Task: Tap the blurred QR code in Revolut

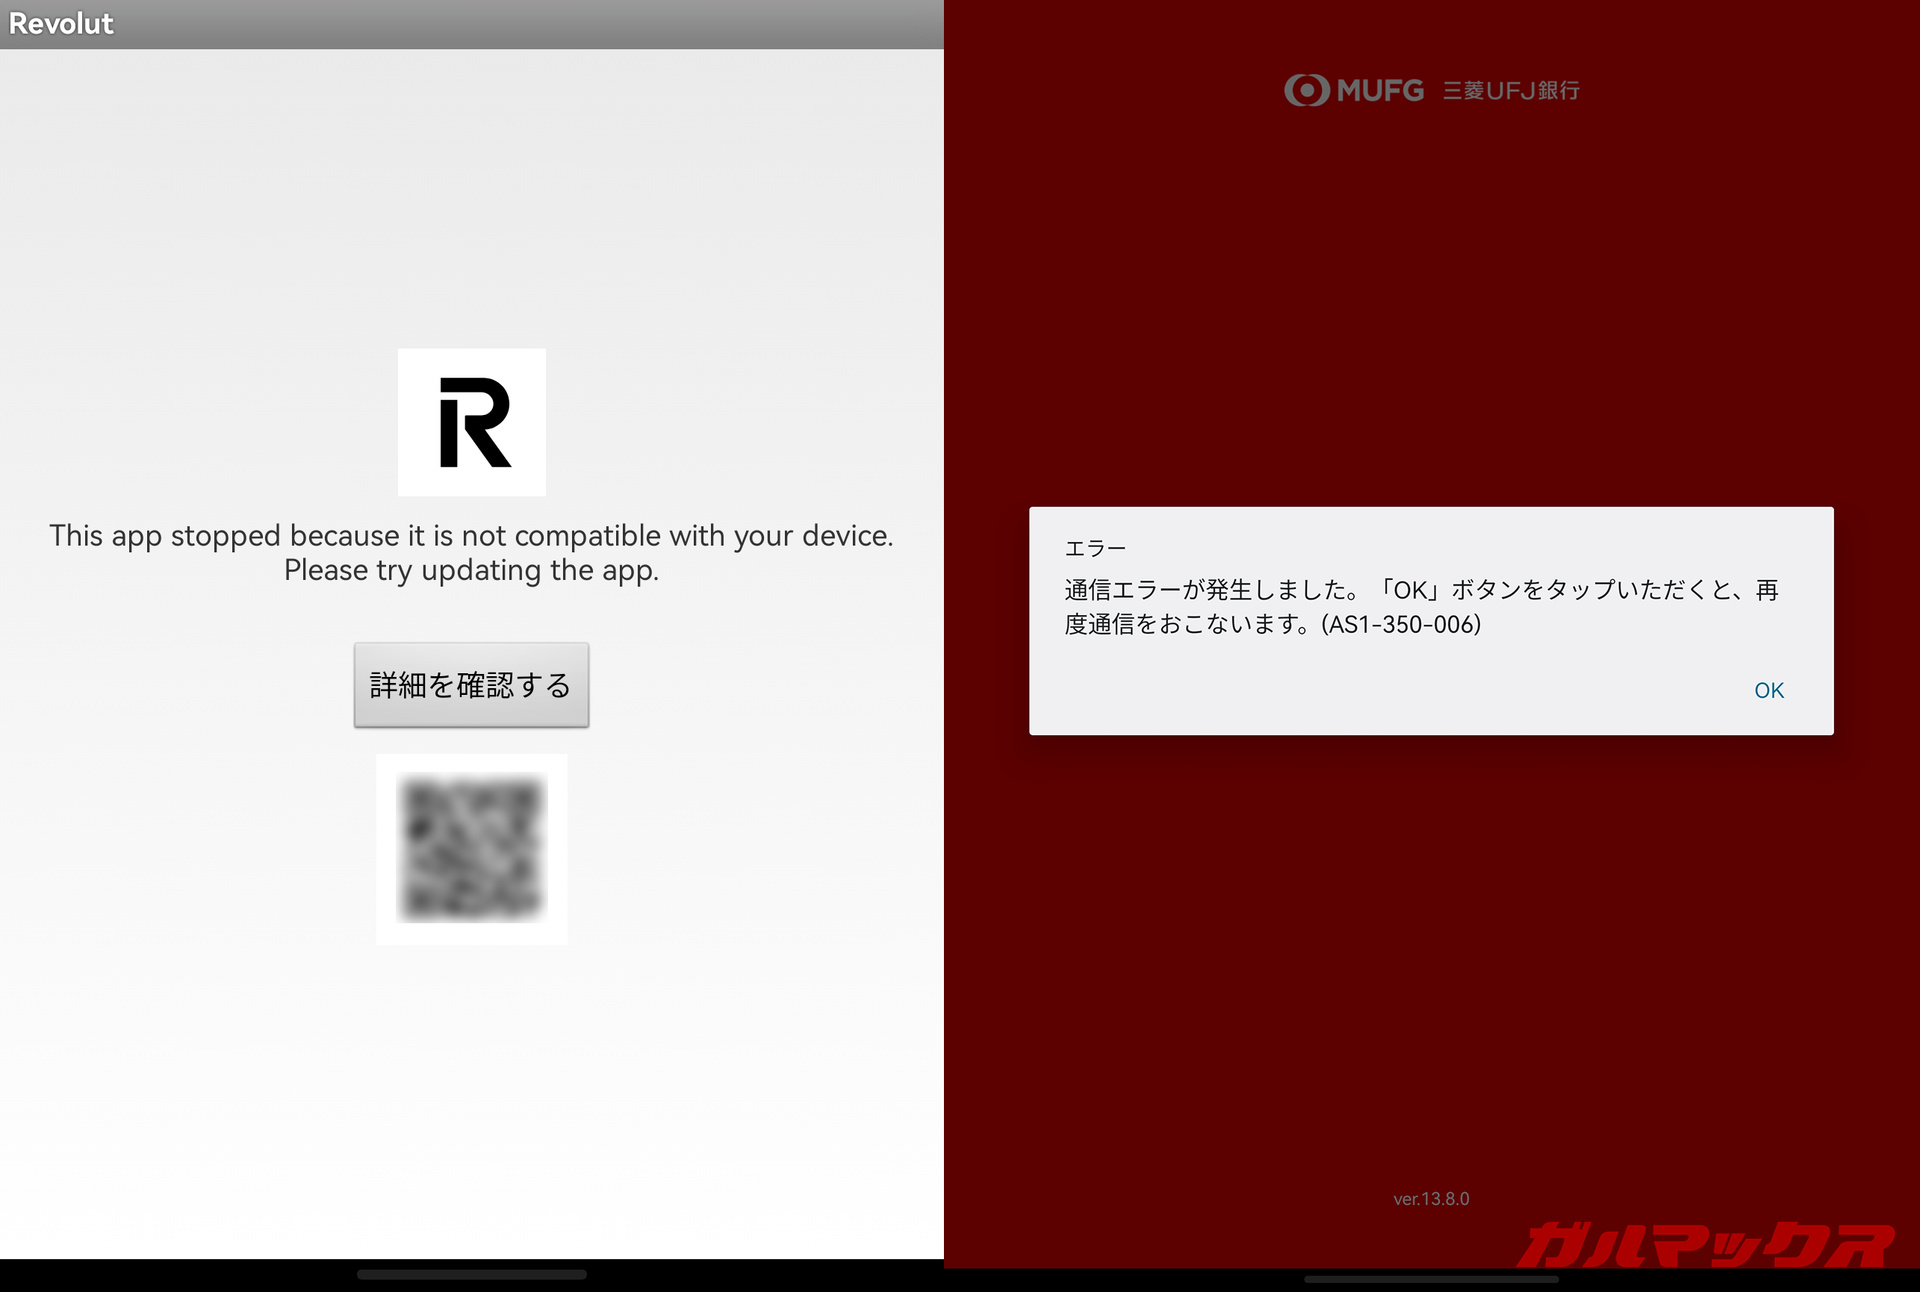Action: (x=472, y=849)
